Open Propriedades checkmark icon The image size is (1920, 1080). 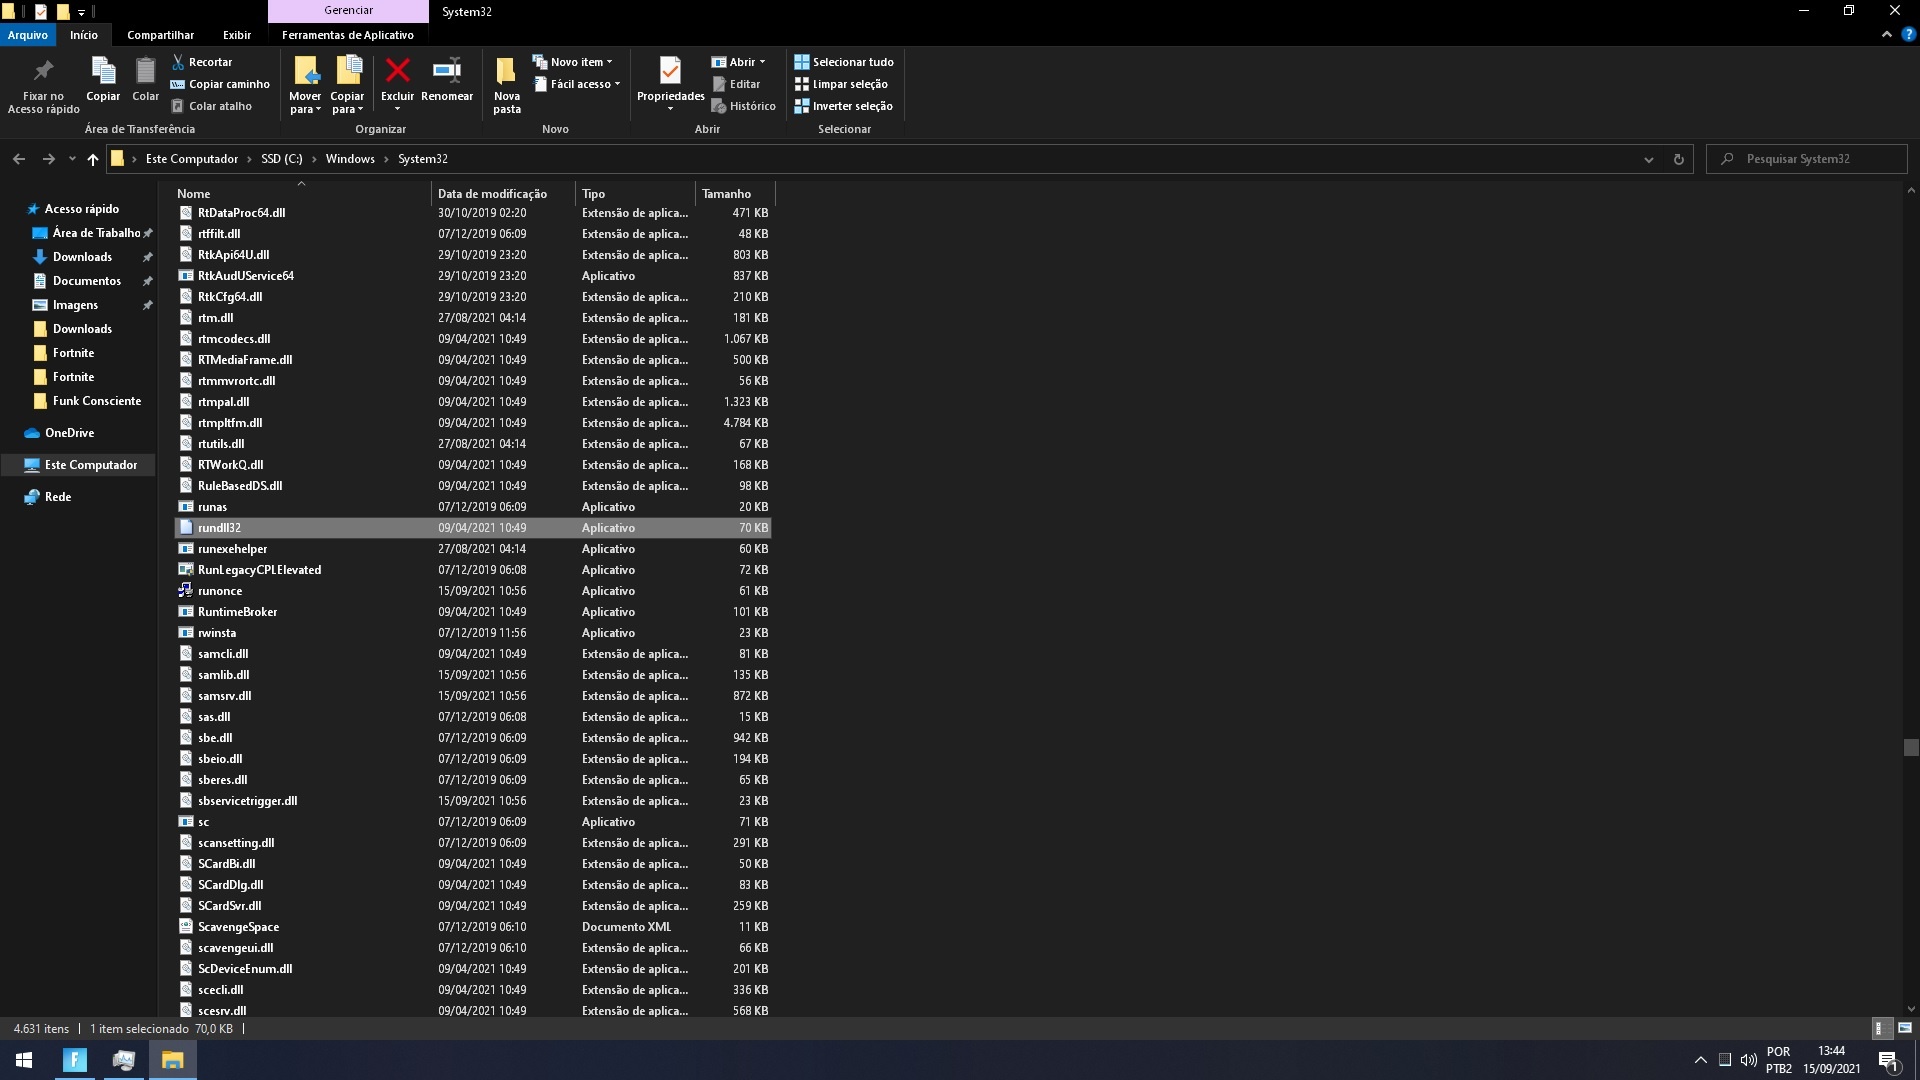670,72
